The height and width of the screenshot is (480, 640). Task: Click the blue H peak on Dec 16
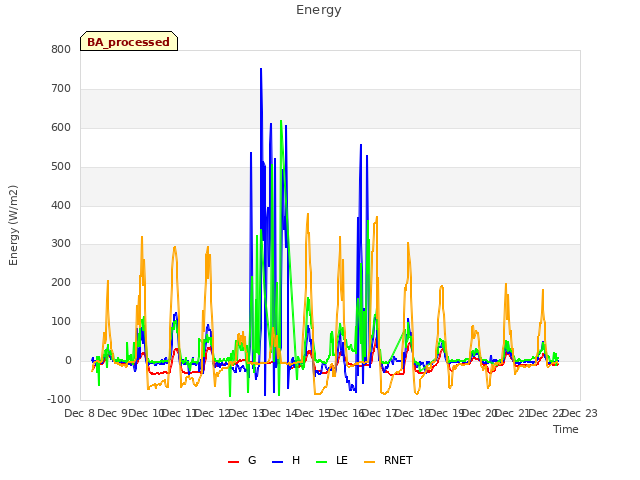point(361,145)
